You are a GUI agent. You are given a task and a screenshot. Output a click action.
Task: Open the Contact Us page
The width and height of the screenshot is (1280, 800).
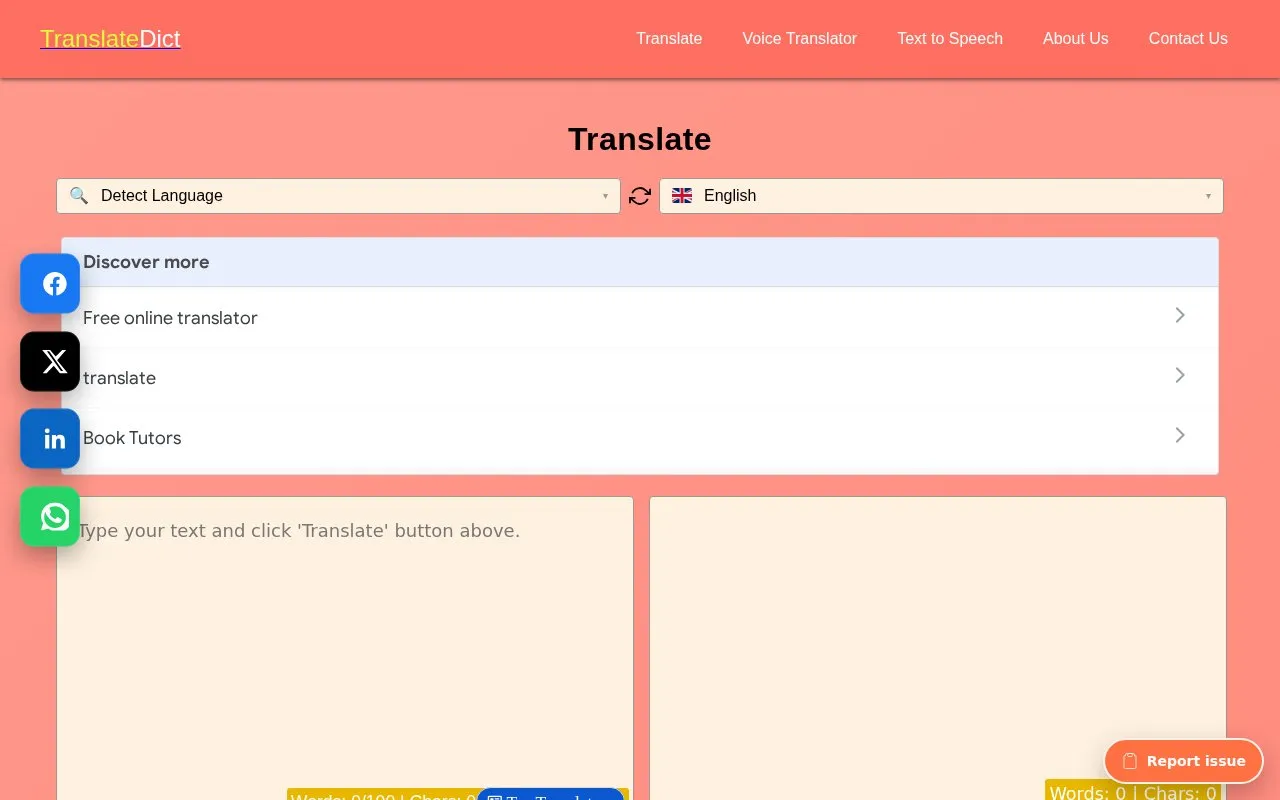pos(1188,38)
